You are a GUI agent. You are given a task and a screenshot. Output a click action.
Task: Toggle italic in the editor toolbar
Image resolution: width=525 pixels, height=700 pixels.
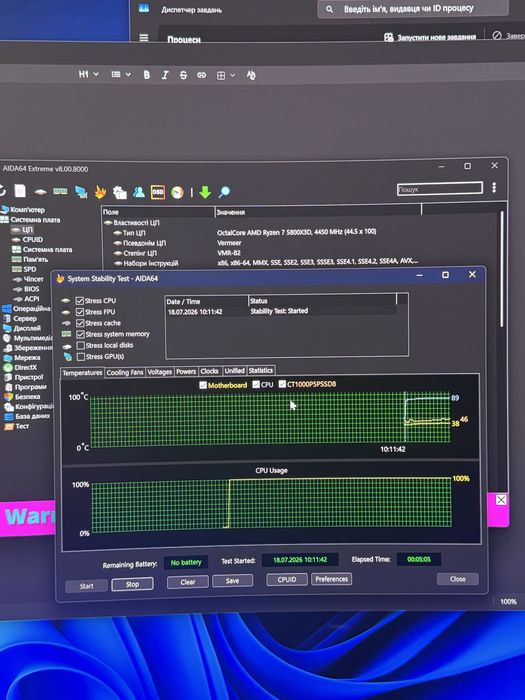(165, 75)
